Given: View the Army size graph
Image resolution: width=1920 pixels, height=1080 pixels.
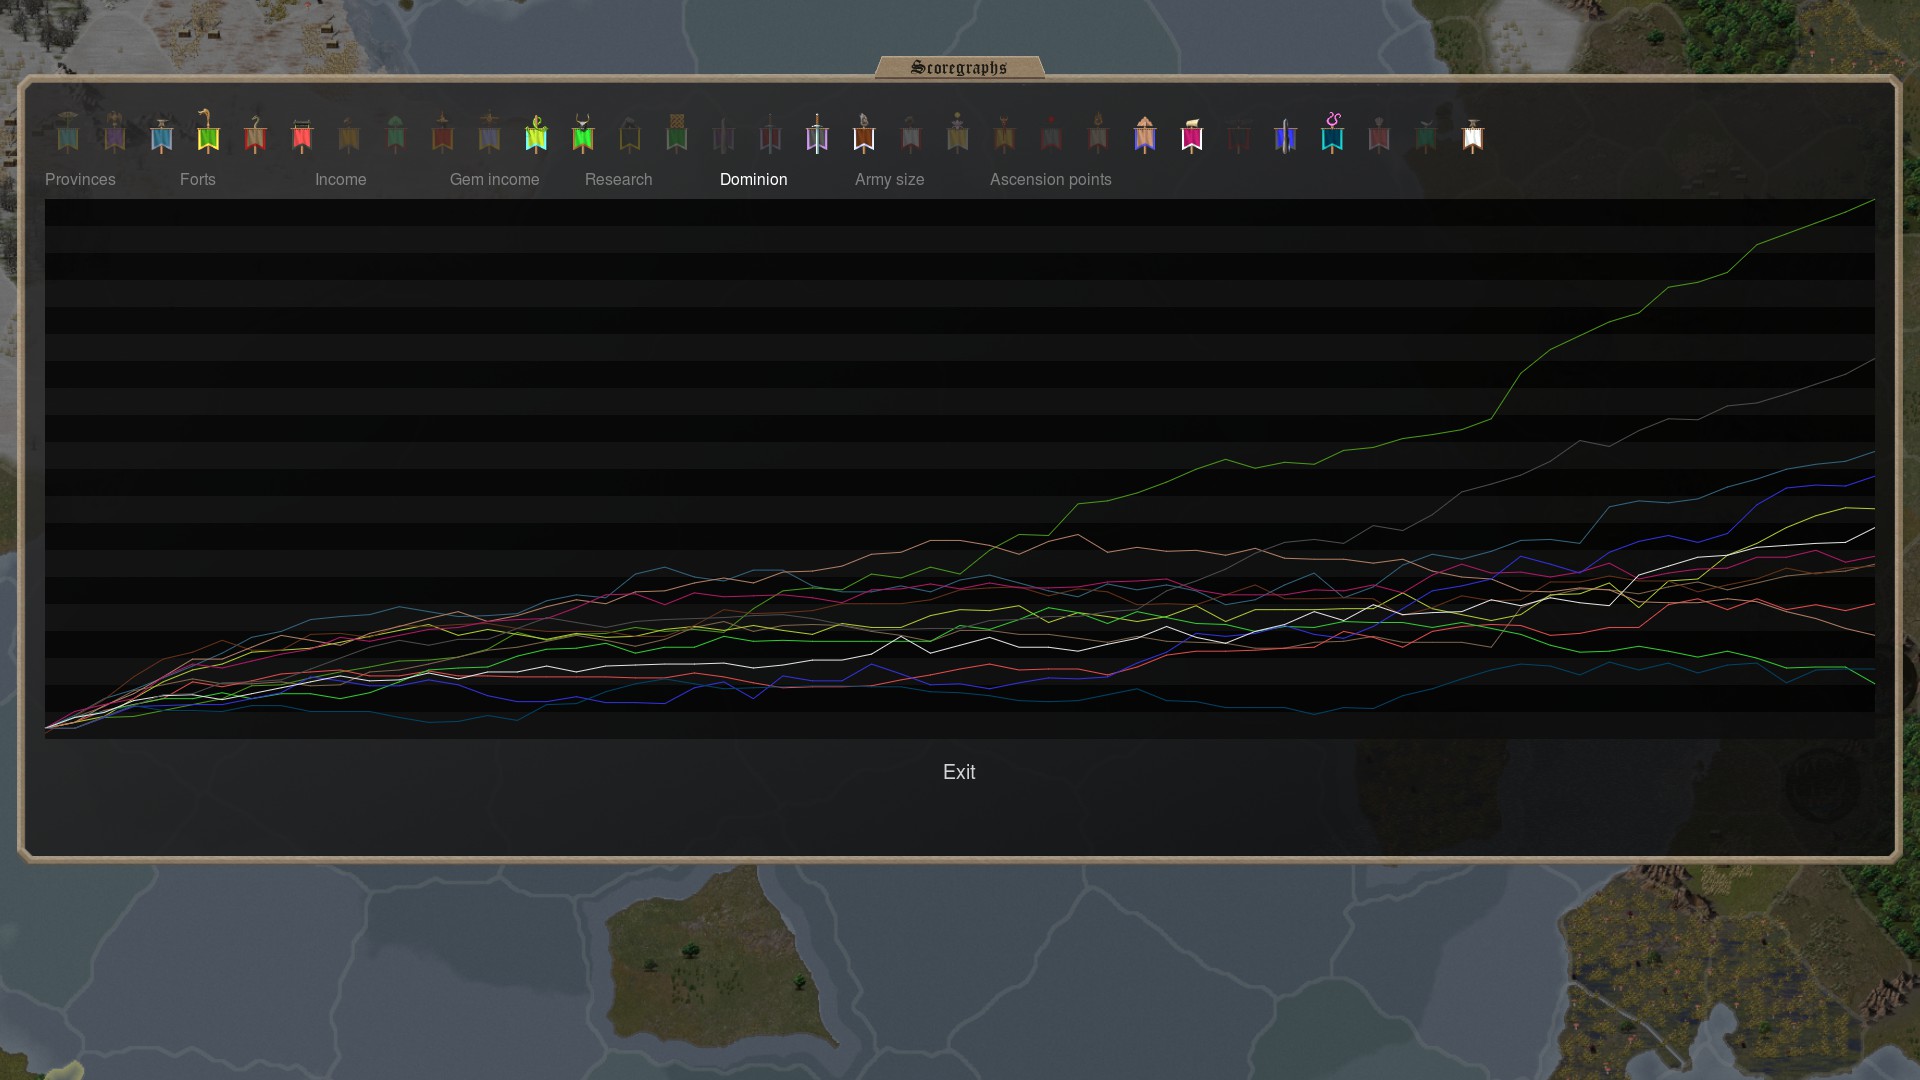Looking at the screenshot, I should pos(890,180).
